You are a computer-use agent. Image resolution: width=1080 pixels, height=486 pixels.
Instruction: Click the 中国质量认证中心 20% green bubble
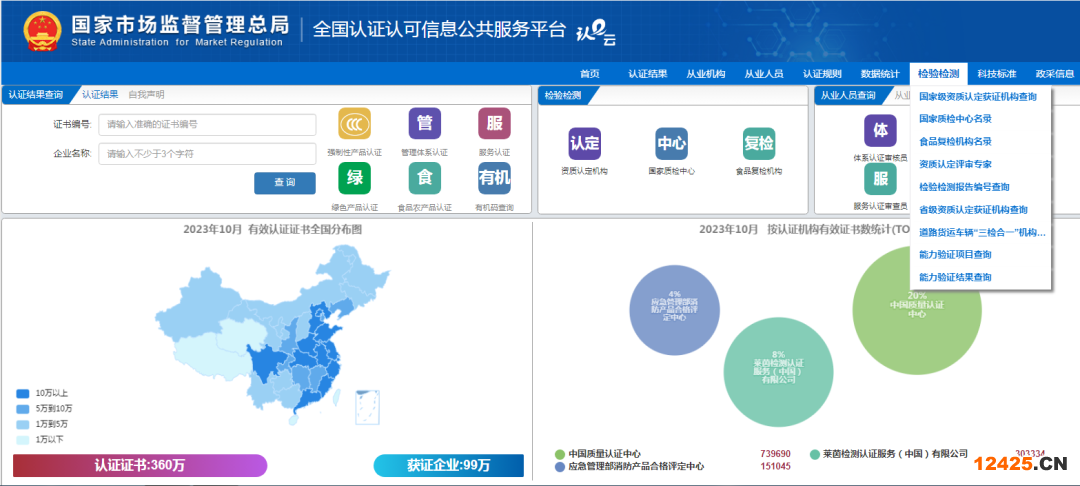pos(917,310)
